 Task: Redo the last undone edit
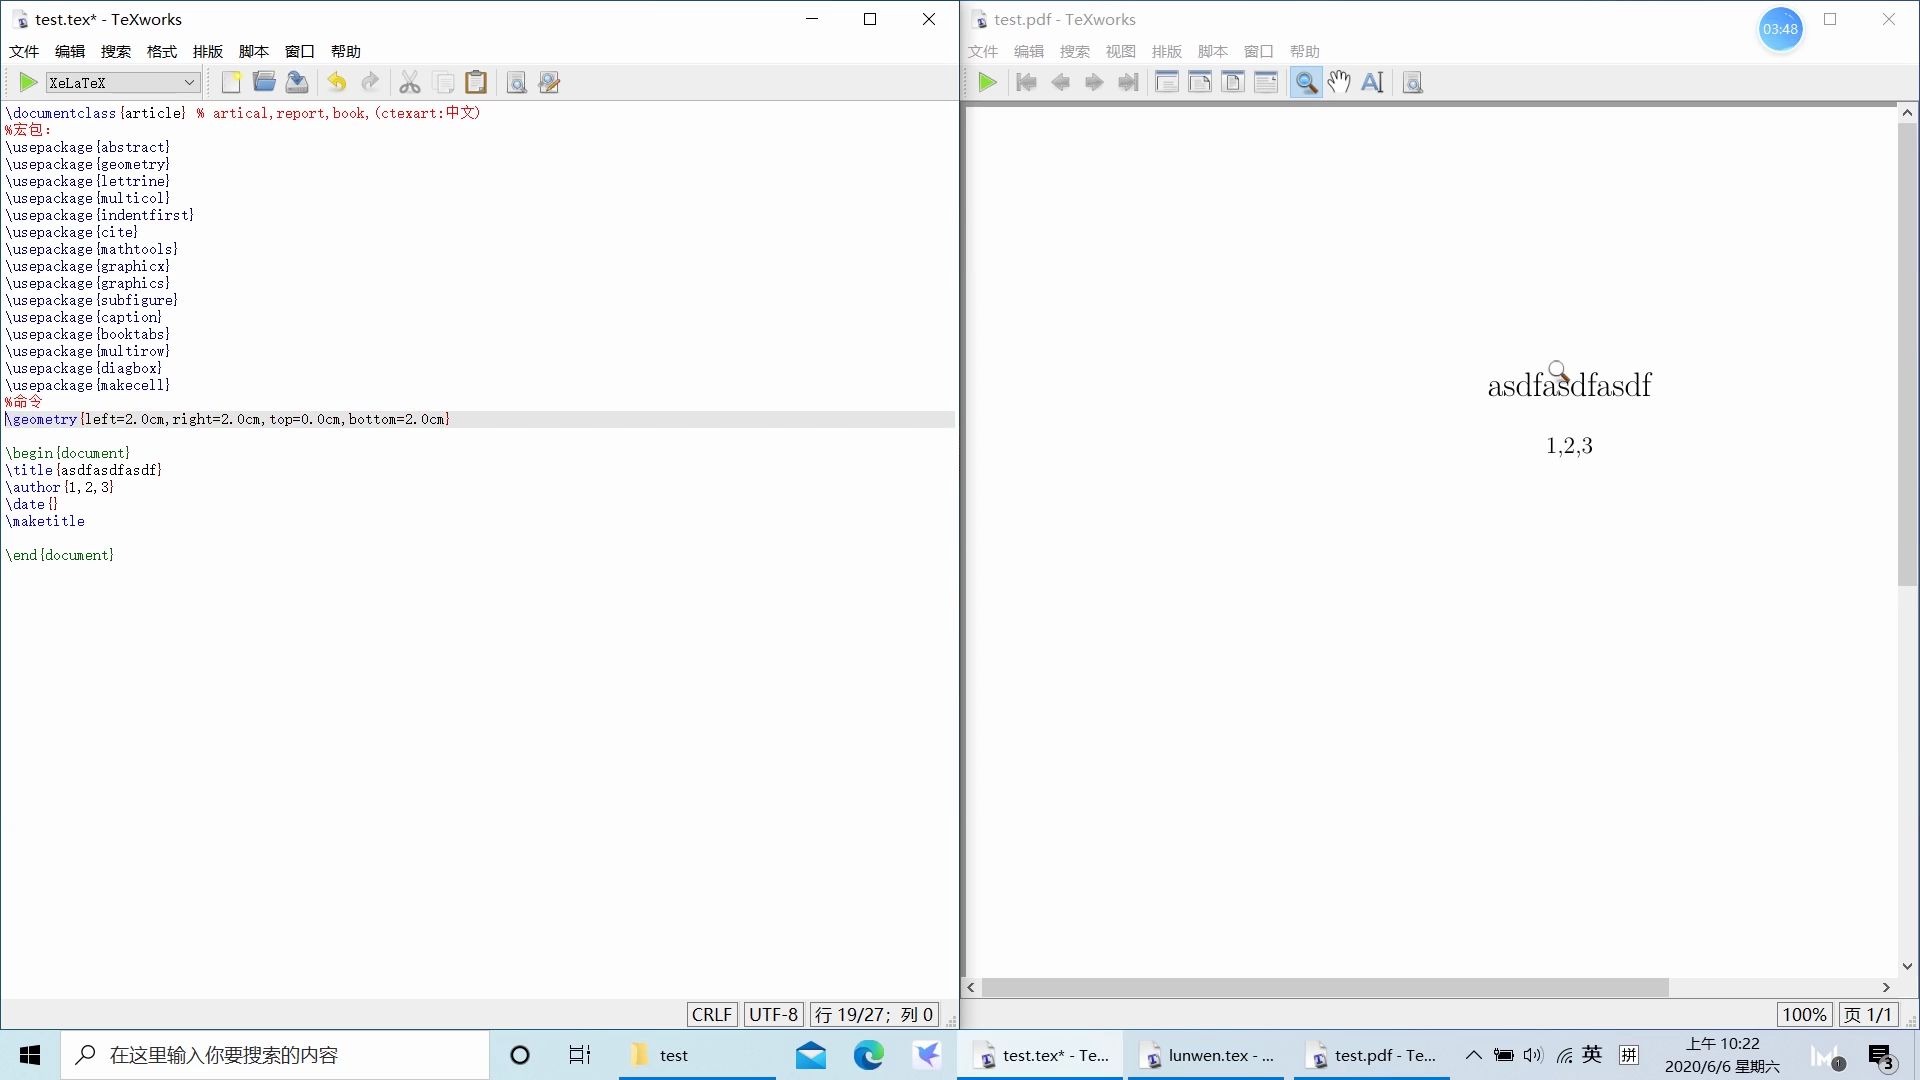370,83
